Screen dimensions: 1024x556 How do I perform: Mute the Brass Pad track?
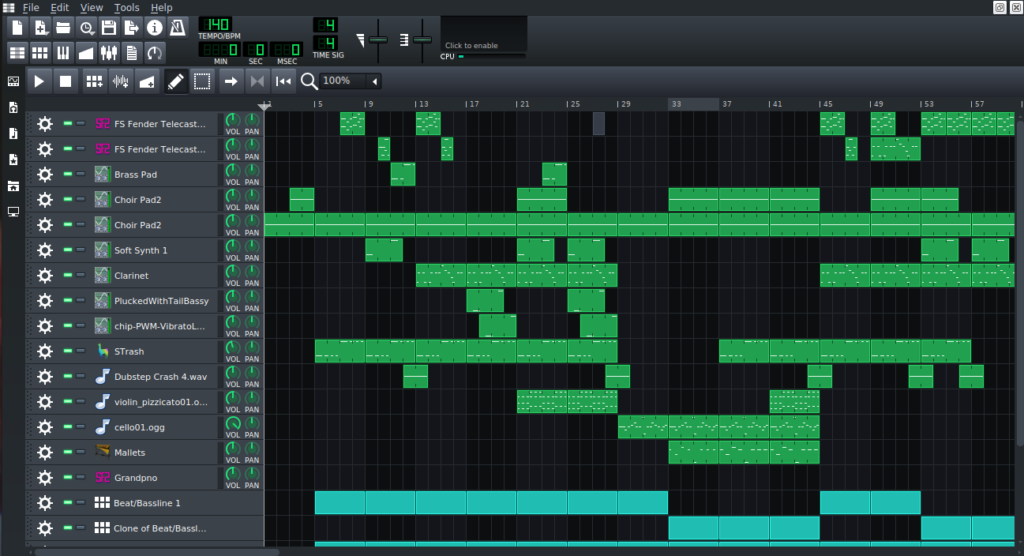coord(67,174)
